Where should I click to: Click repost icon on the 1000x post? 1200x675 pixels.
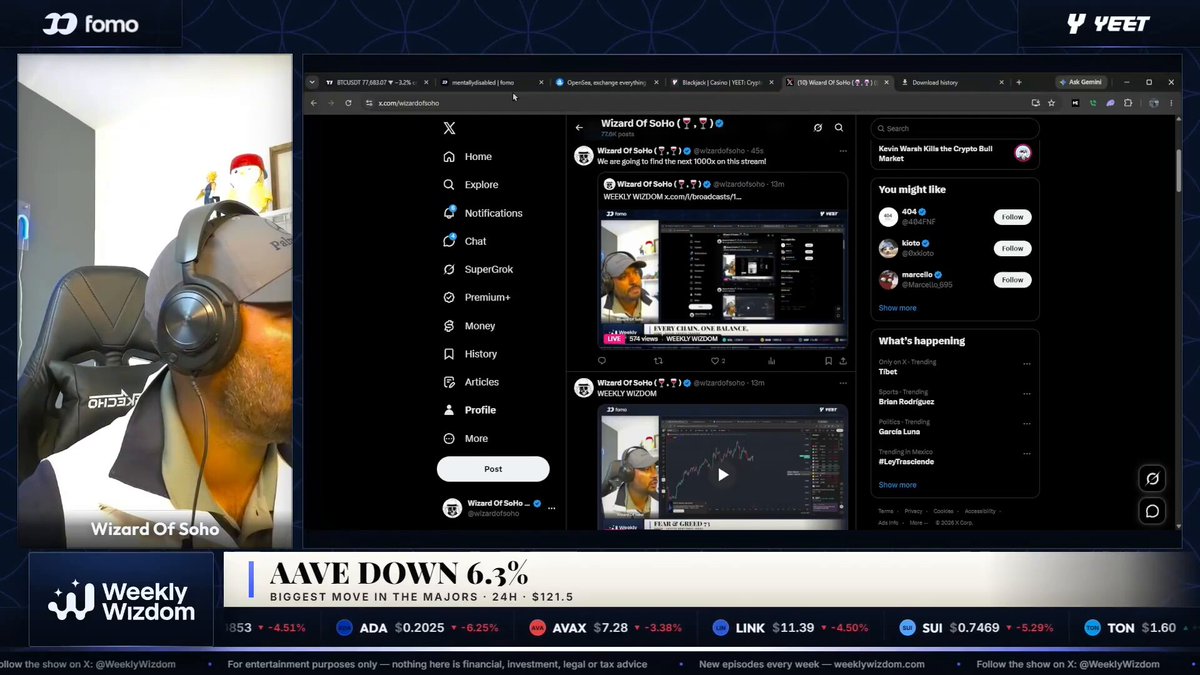658,361
